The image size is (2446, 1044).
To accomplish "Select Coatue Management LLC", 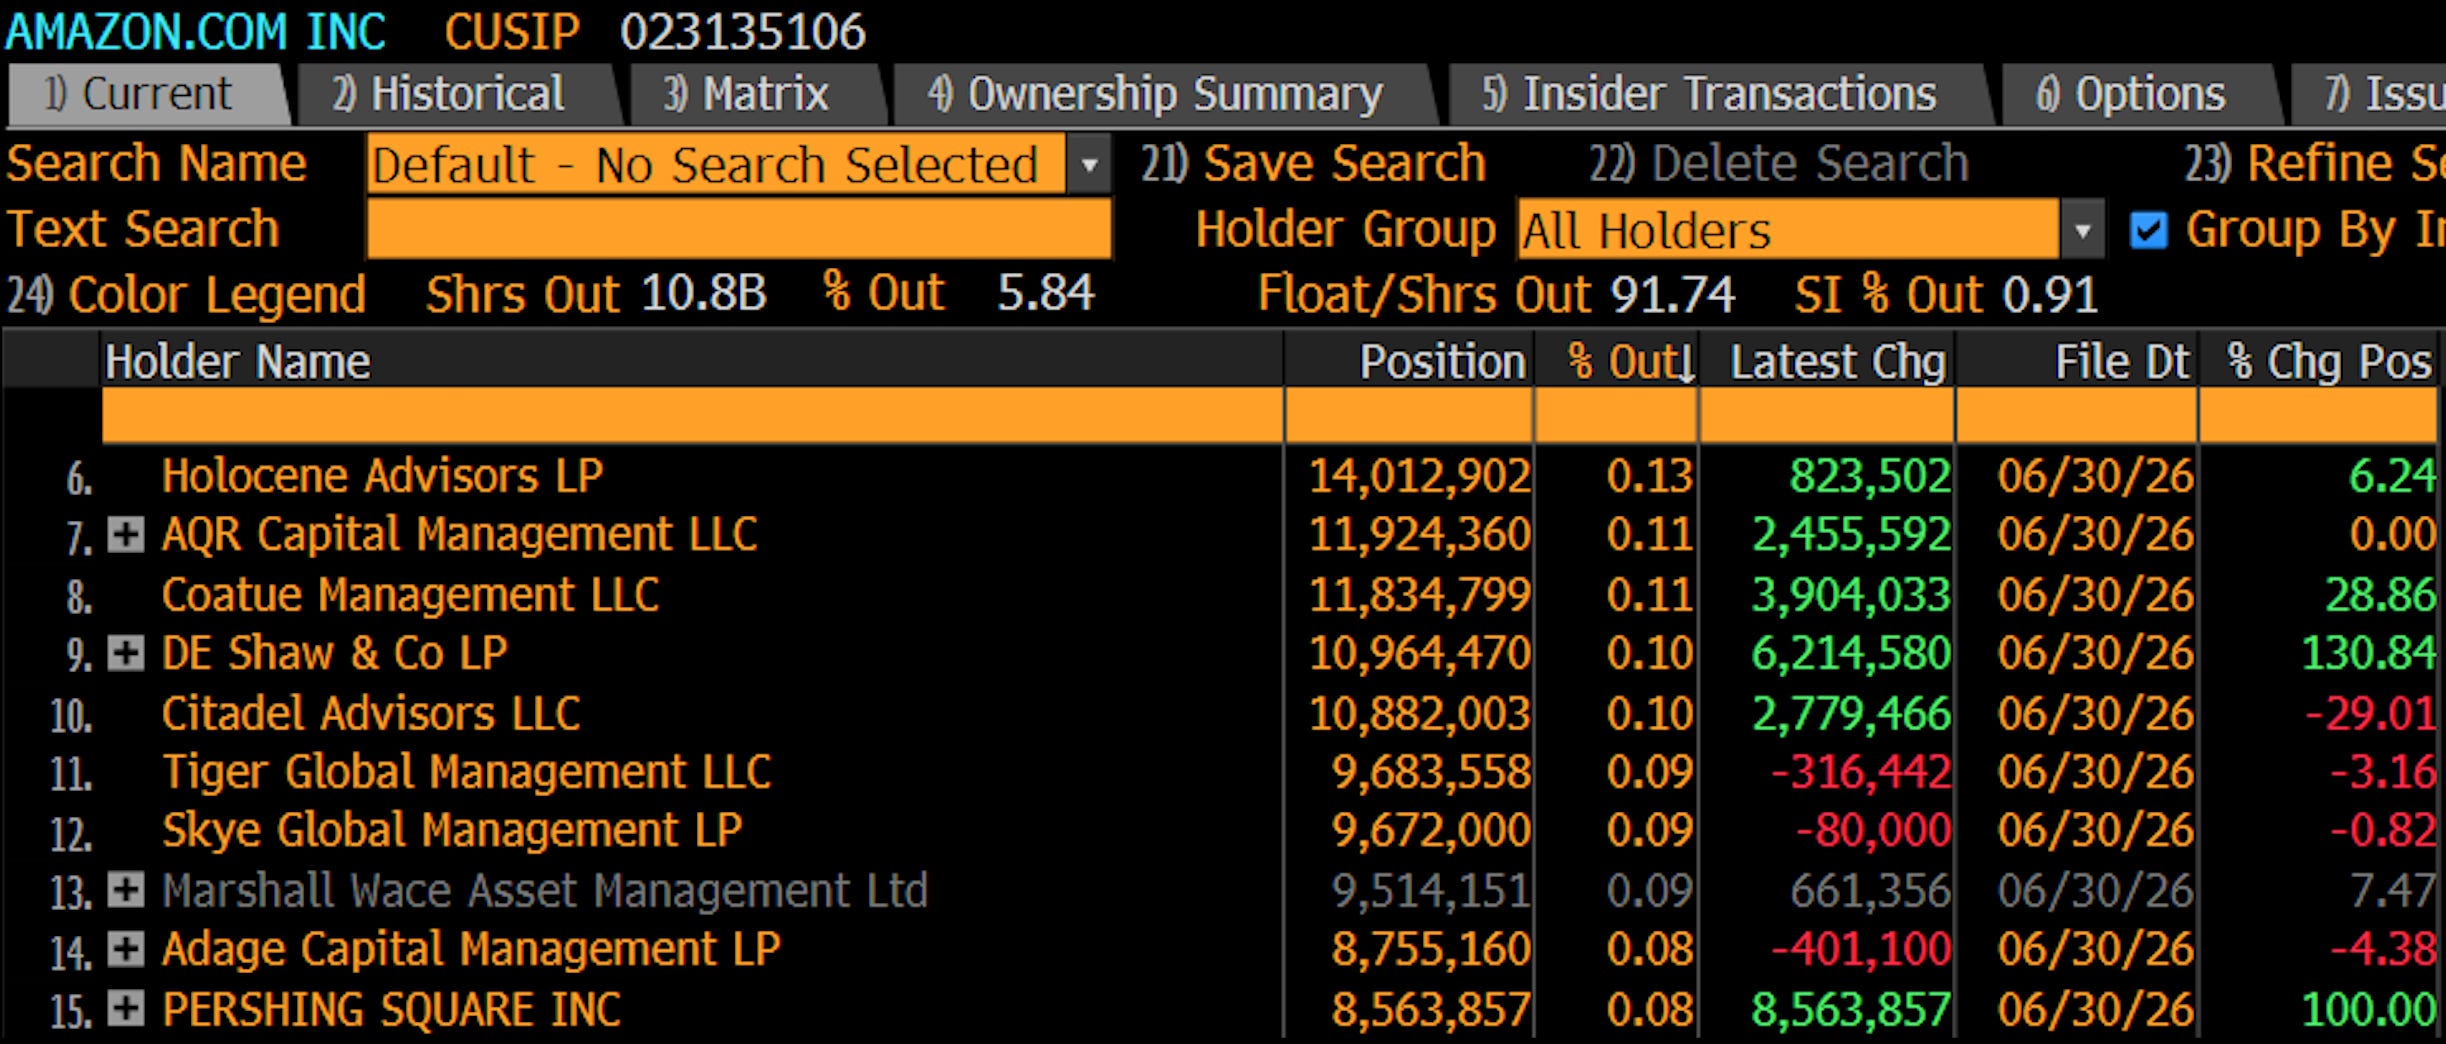I will tap(410, 595).
